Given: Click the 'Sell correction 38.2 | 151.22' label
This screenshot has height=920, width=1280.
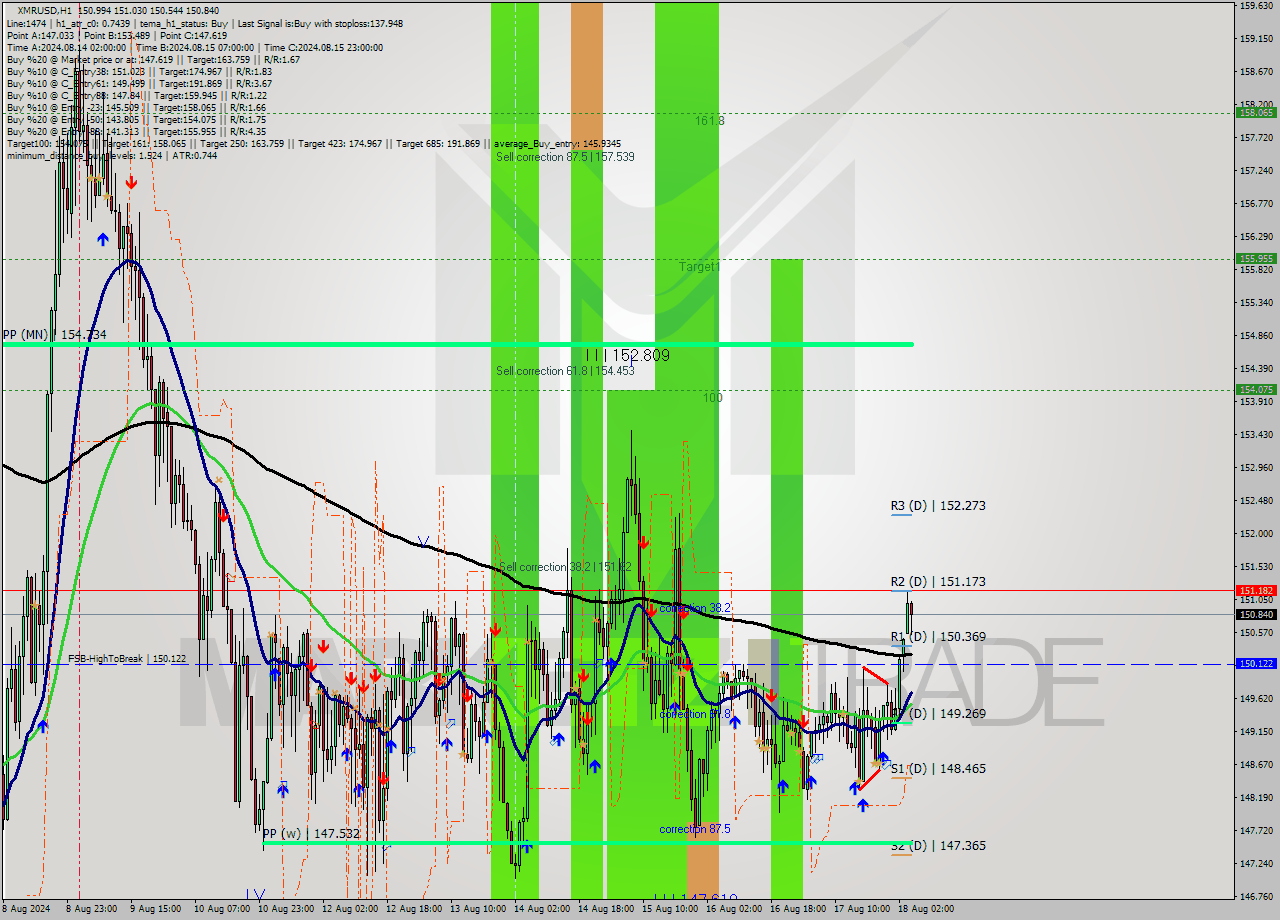Looking at the screenshot, I should (x=565, y=567).
